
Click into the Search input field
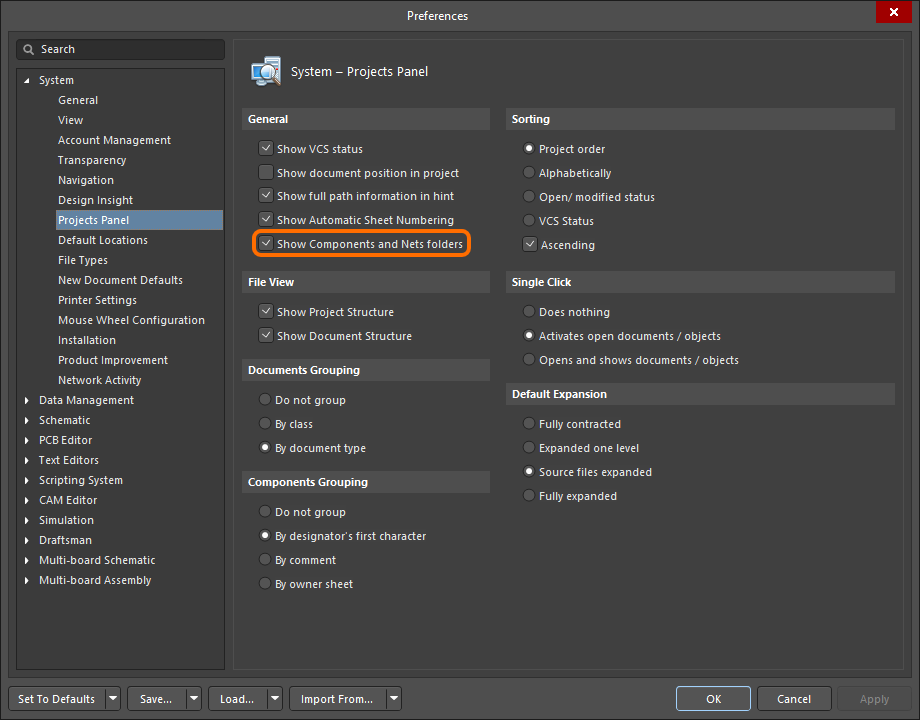128,49
